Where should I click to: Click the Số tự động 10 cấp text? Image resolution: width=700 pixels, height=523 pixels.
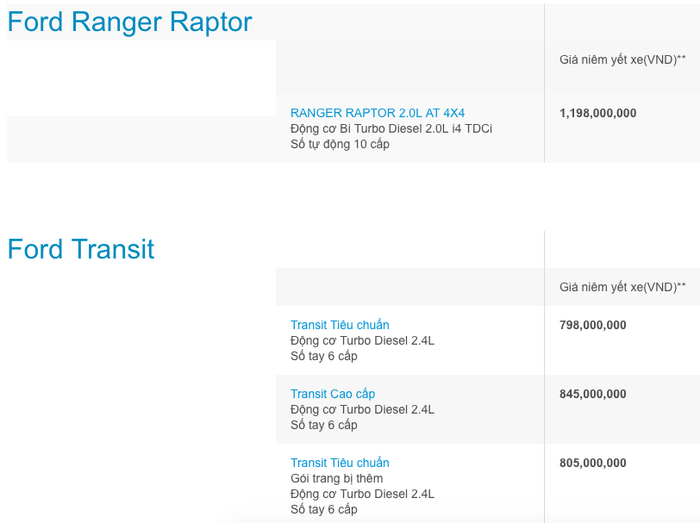[339, 144]
